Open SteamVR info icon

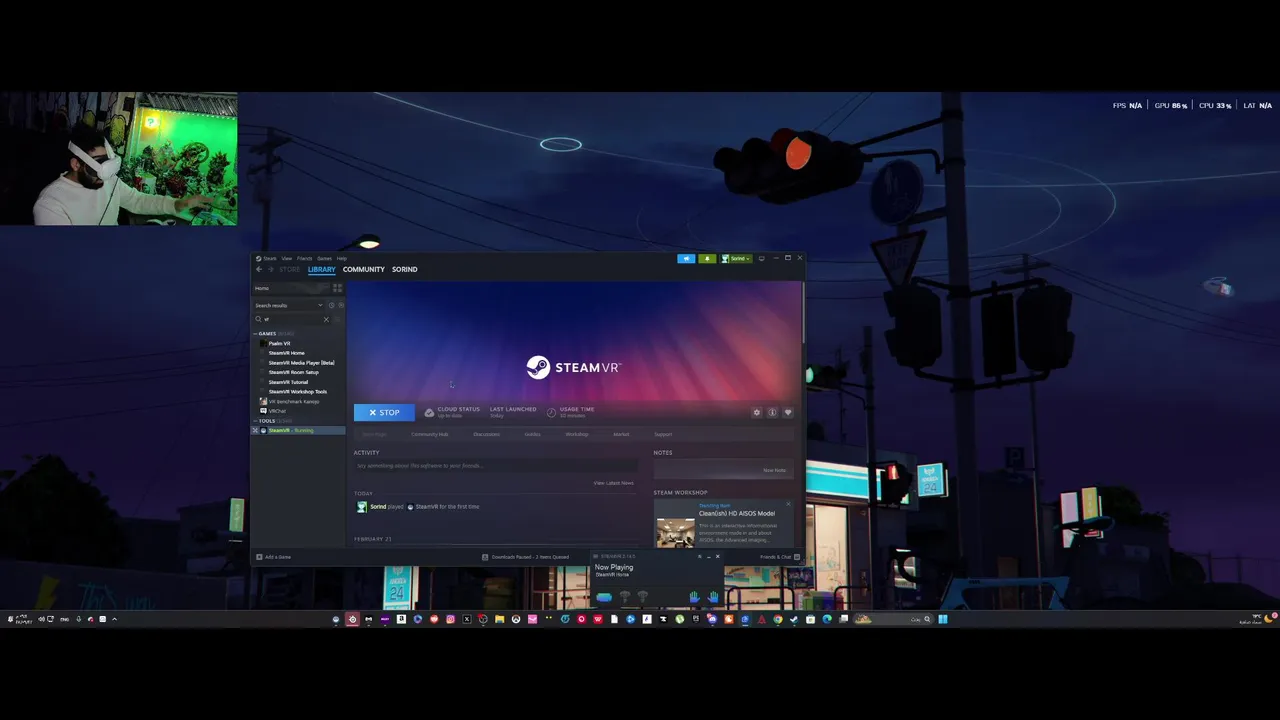point(772,412)
